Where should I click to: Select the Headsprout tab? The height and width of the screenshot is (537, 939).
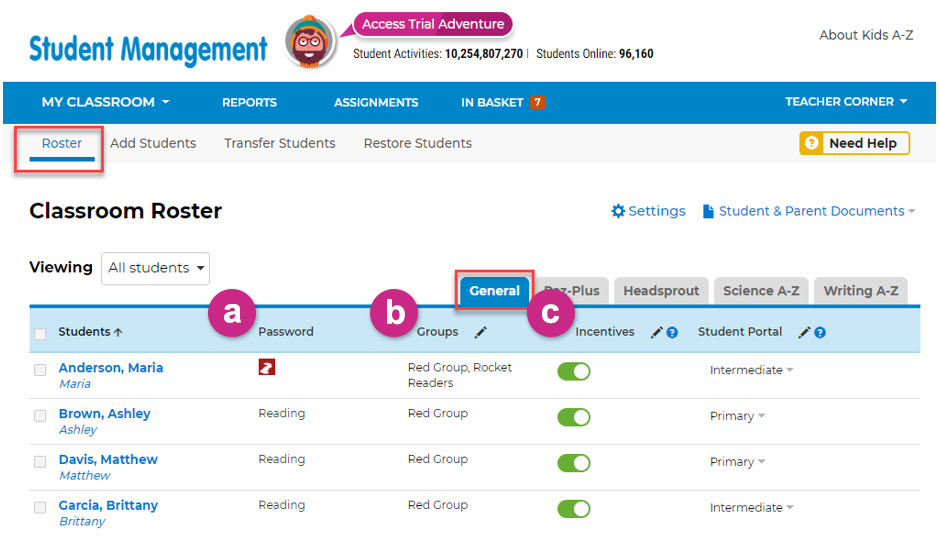661,291
